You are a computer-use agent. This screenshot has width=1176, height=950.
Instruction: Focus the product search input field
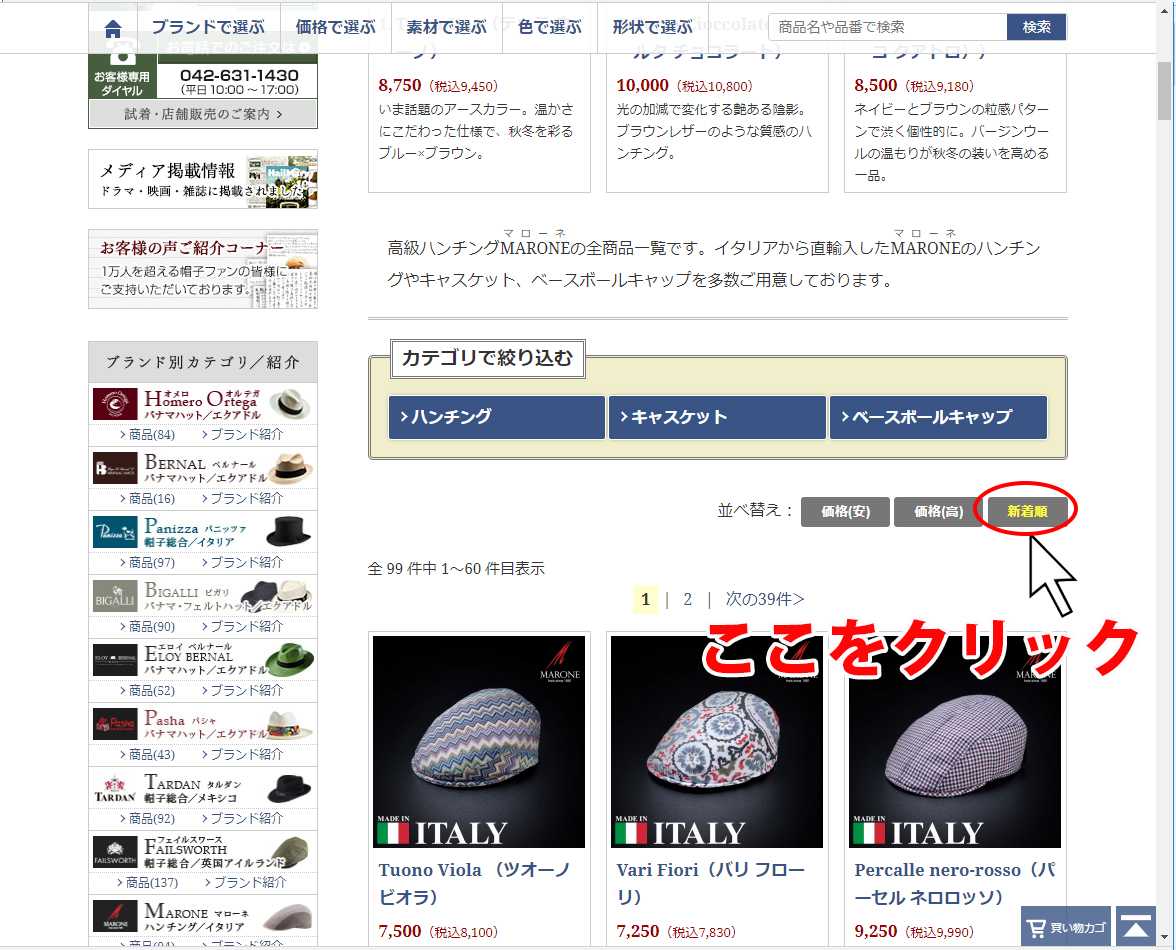(x=887, y=27)
